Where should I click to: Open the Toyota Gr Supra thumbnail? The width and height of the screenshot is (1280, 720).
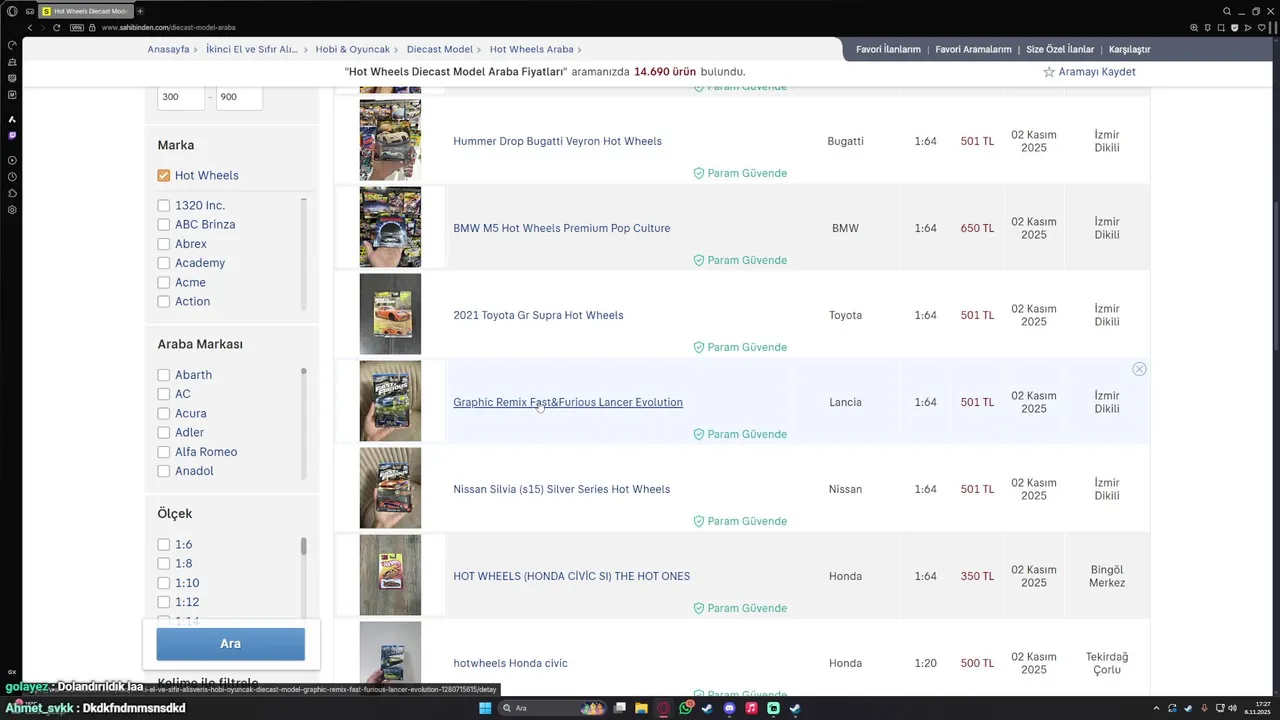(390, 314)
